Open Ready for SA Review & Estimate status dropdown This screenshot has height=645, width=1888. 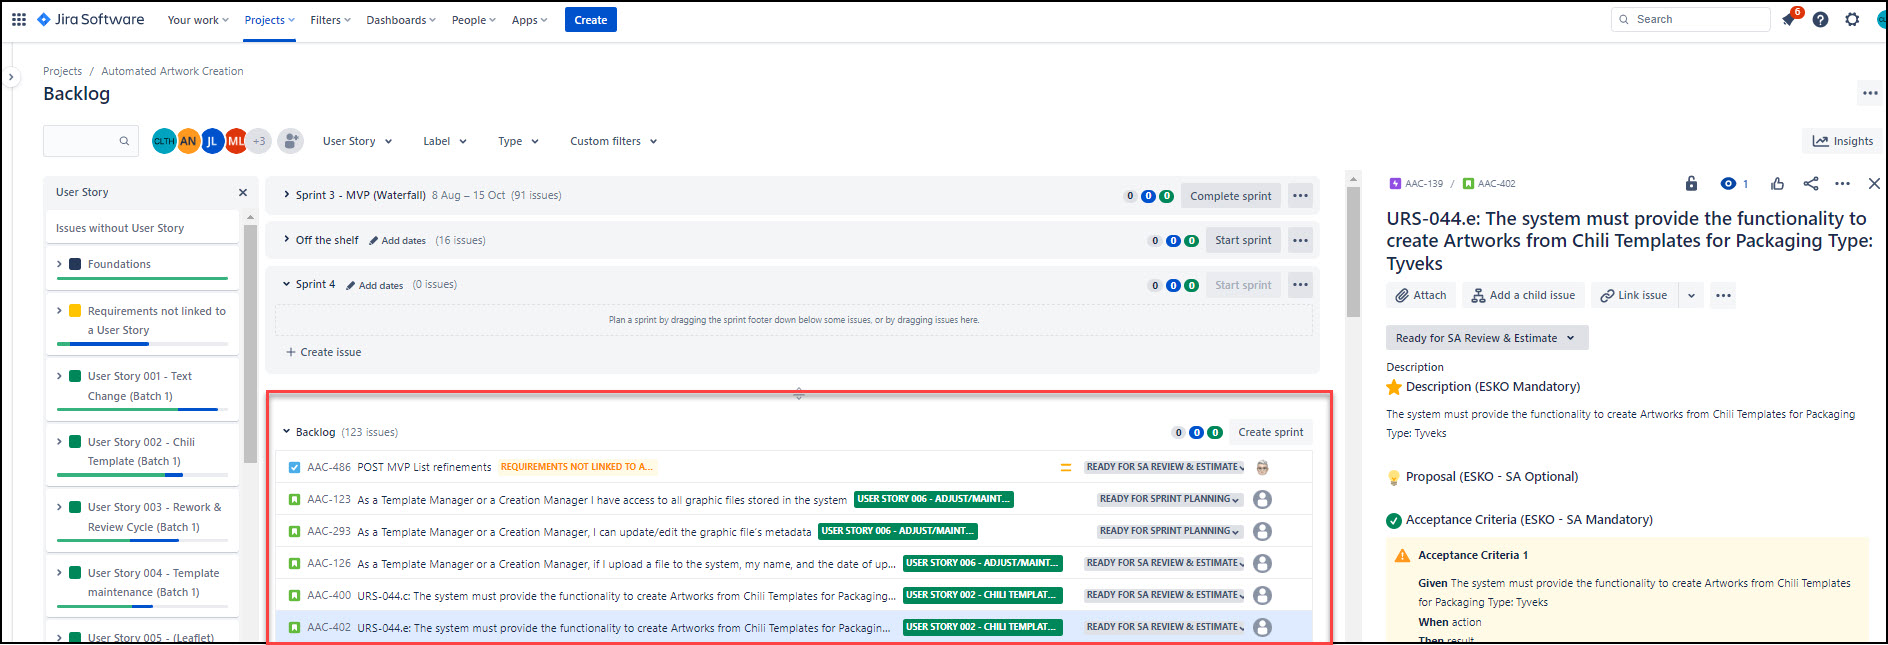click(1486, 338)
